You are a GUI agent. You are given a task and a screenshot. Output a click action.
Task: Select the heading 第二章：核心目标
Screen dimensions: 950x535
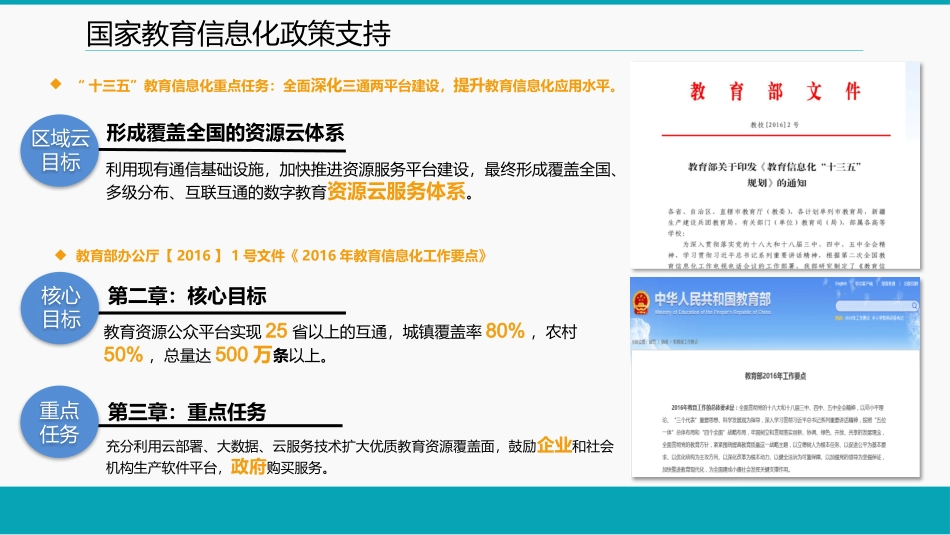point(187,296)
